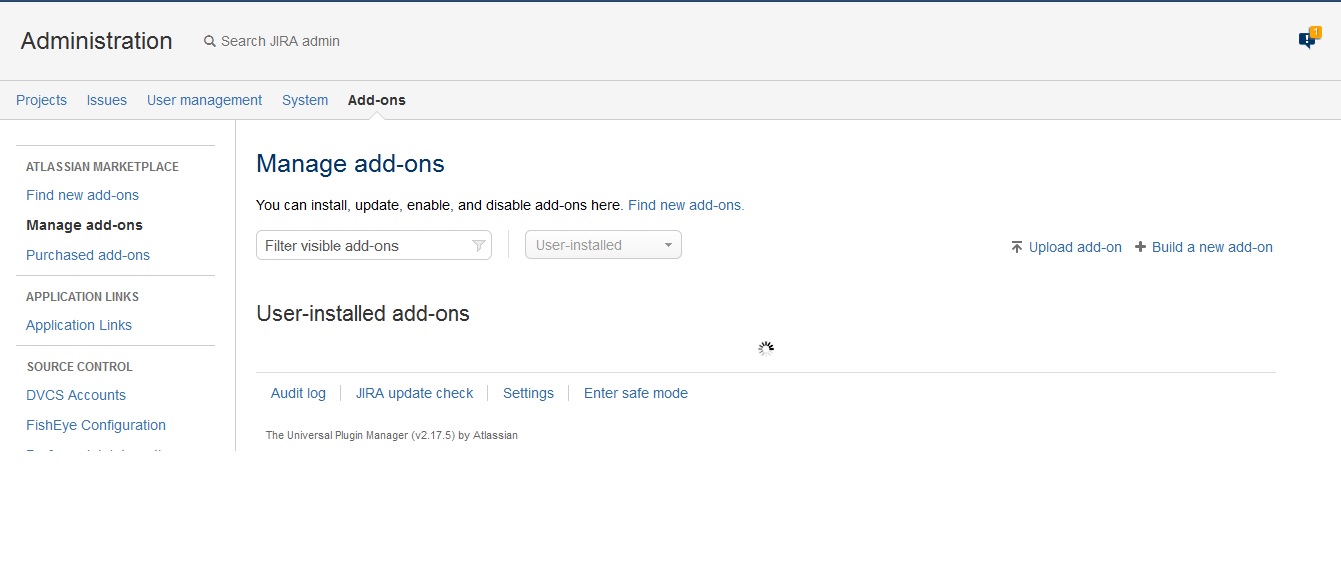Click the filter funnel icon
The image size is (1341, 568).
(478, 246)
